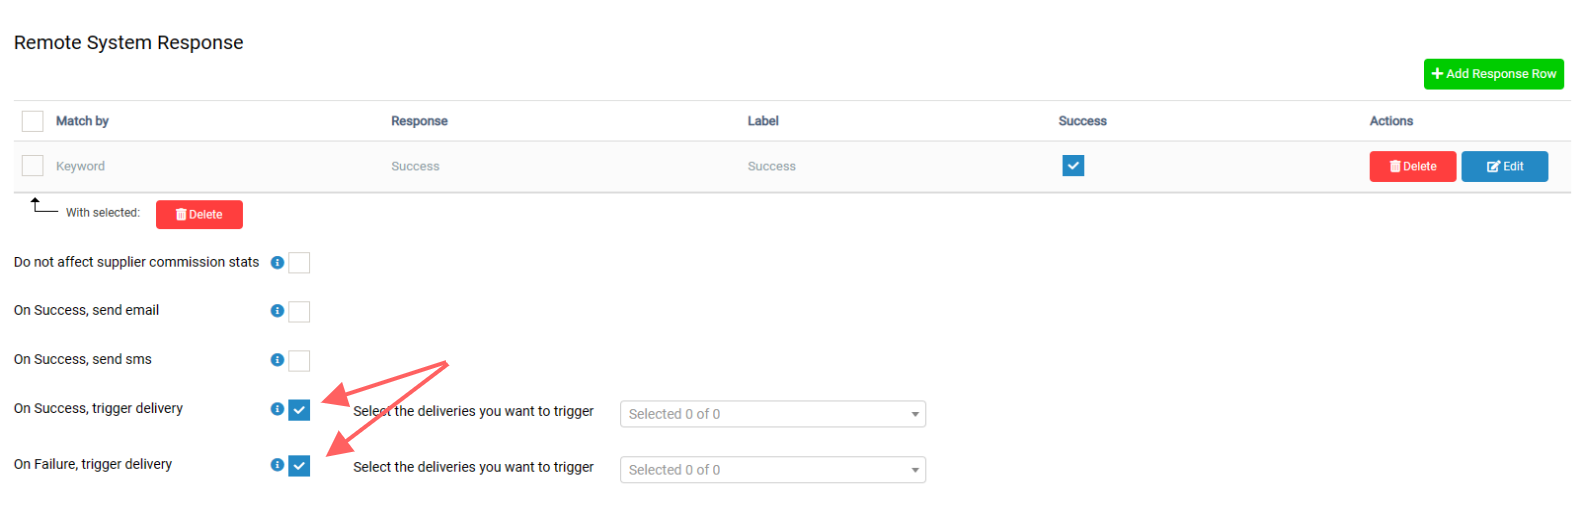The image size is (1583, 516).
Task: Edit the Keyword response row
Action: 1505,167
